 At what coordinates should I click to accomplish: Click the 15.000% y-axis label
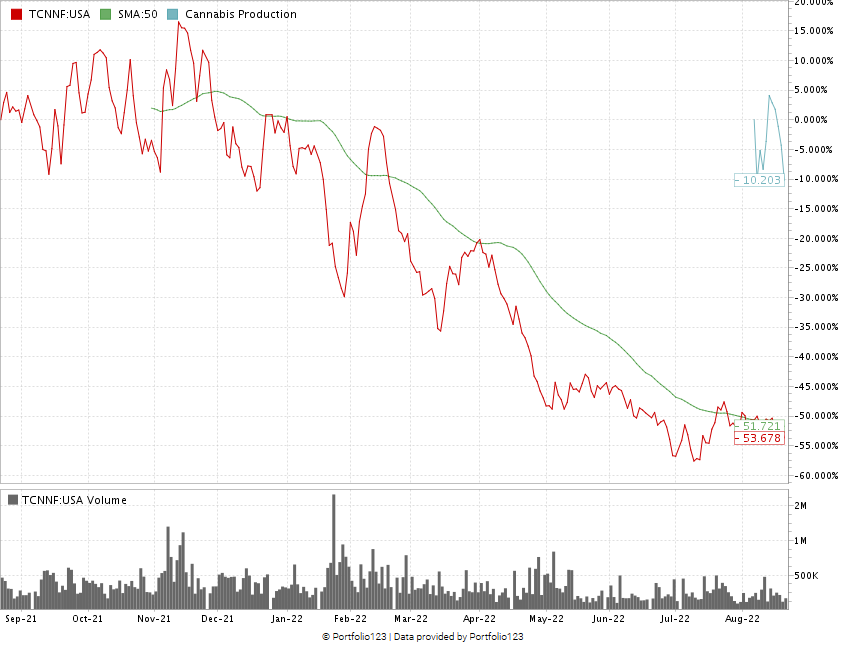(814, 31)
